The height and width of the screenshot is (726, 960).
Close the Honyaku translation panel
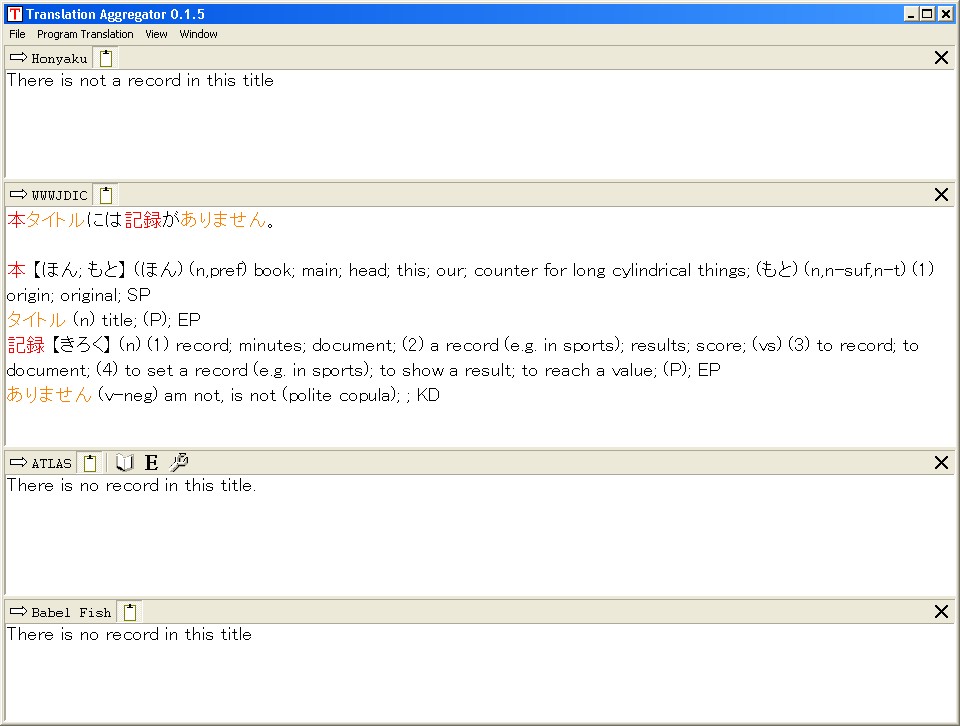[941, 58]
